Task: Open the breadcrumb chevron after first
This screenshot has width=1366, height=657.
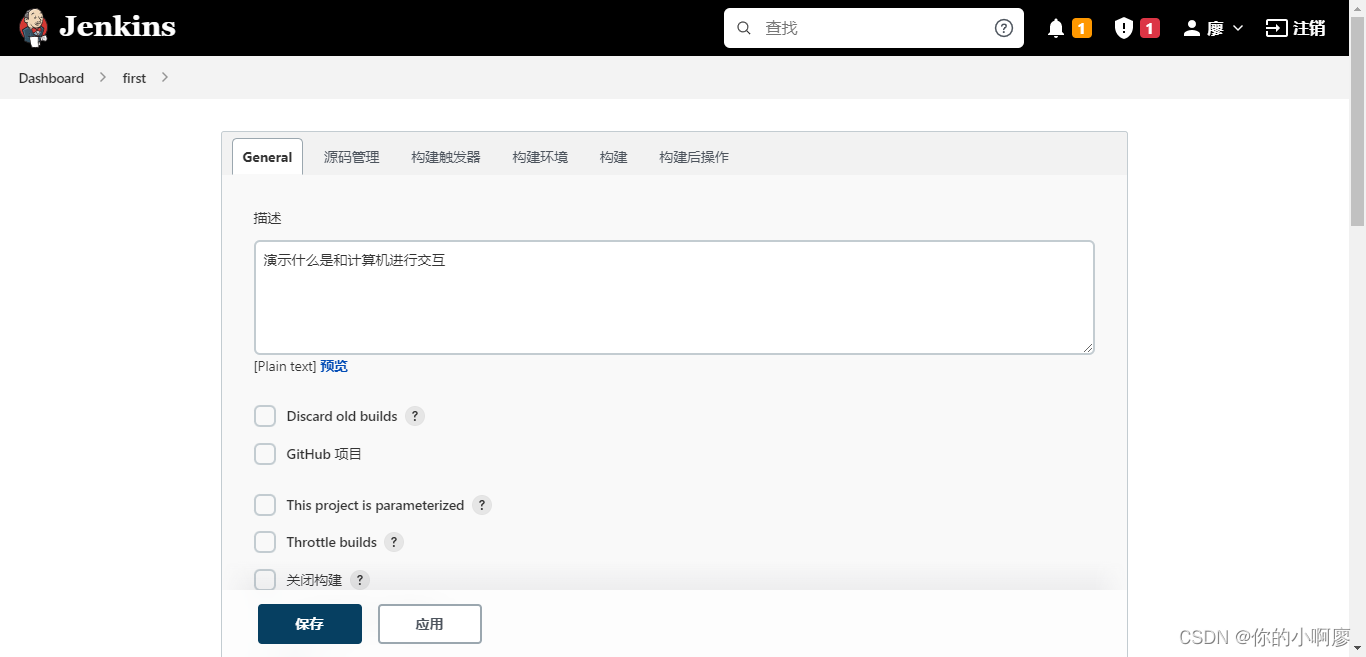Action: click(x=164, y=77)
